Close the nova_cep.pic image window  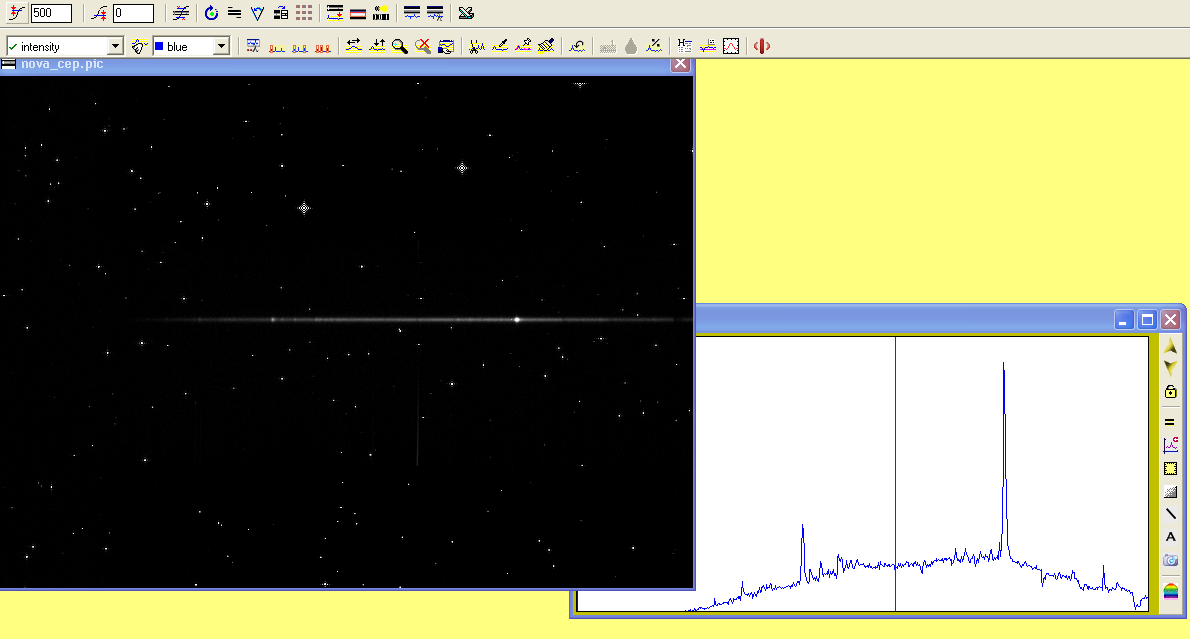click(680, 64)
